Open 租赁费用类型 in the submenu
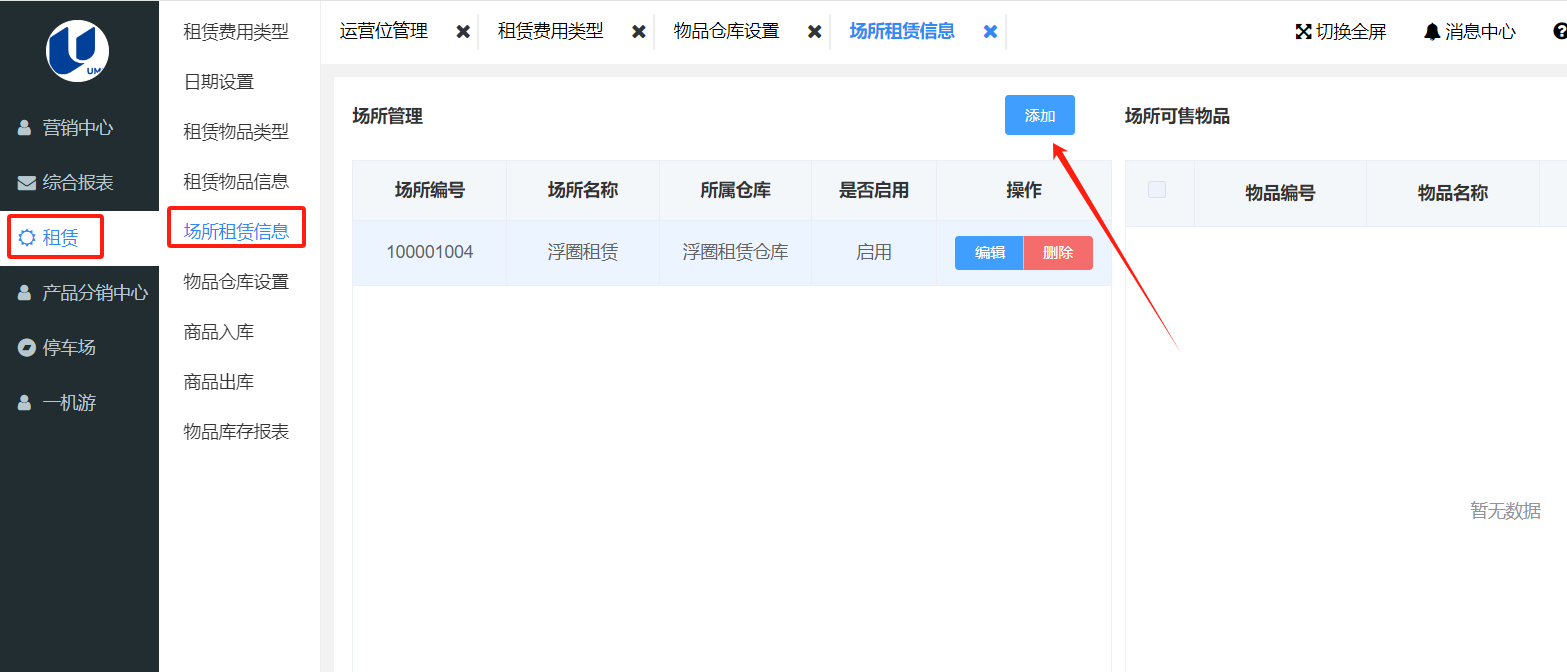This screenshot has width=1567, height=672. tap(236, 32)
